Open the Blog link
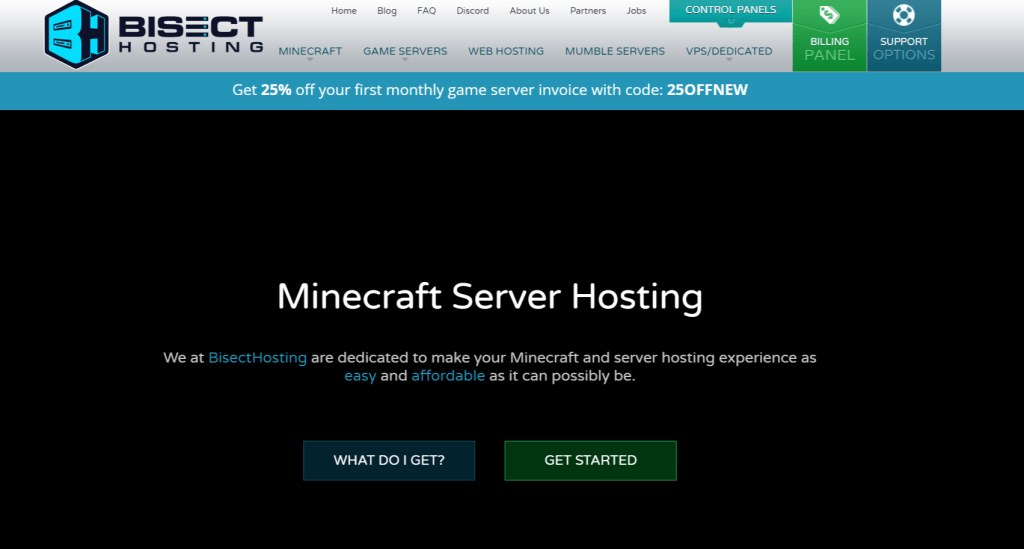 pos(387,10)
